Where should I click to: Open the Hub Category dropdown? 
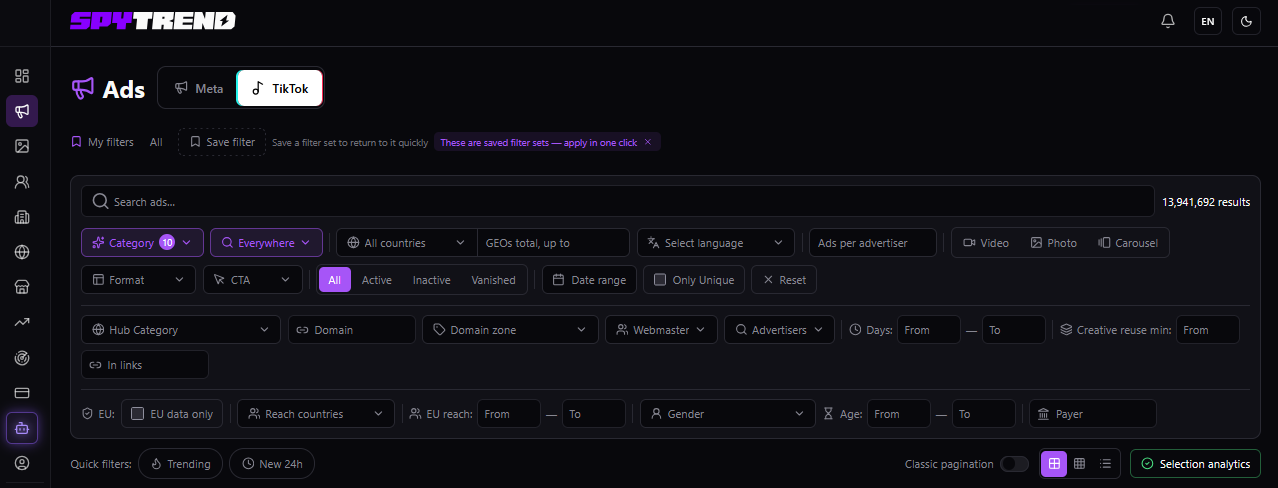point(181,330)
